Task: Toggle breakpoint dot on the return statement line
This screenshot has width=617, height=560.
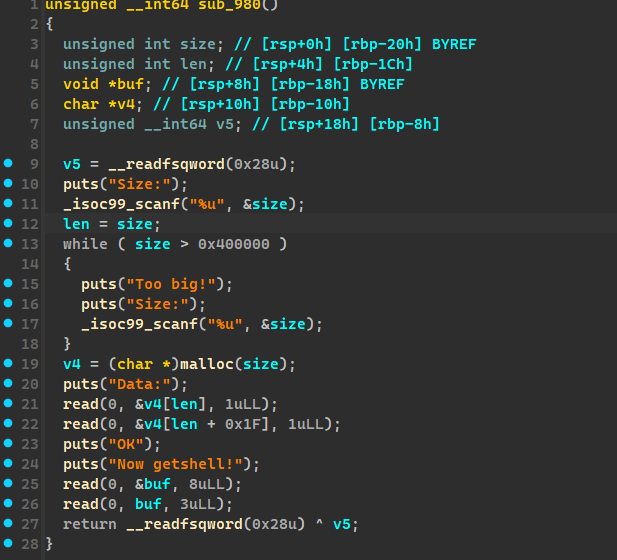Action: [9, 524]
